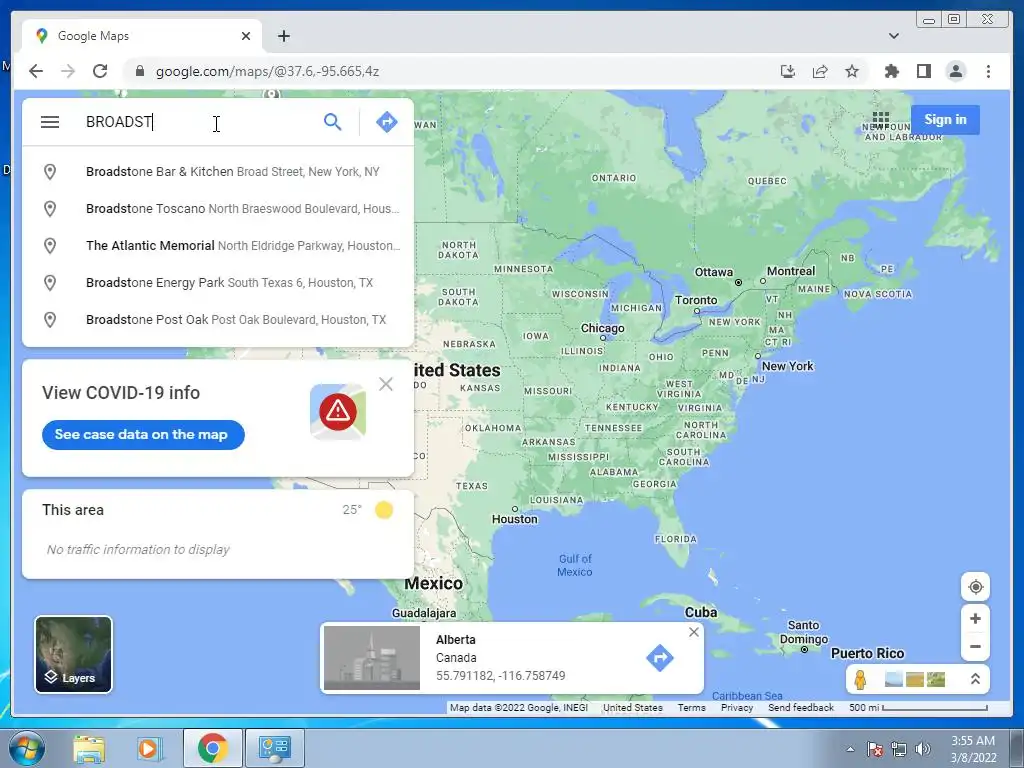Reload the page in Chrome

click(x=100, y=71)
